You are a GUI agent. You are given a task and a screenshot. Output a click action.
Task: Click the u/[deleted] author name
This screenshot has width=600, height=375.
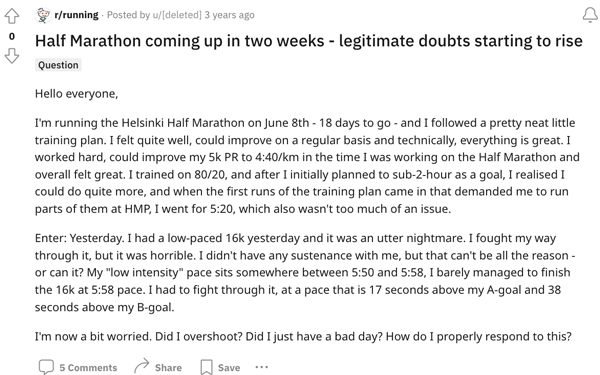click(177, 15)
